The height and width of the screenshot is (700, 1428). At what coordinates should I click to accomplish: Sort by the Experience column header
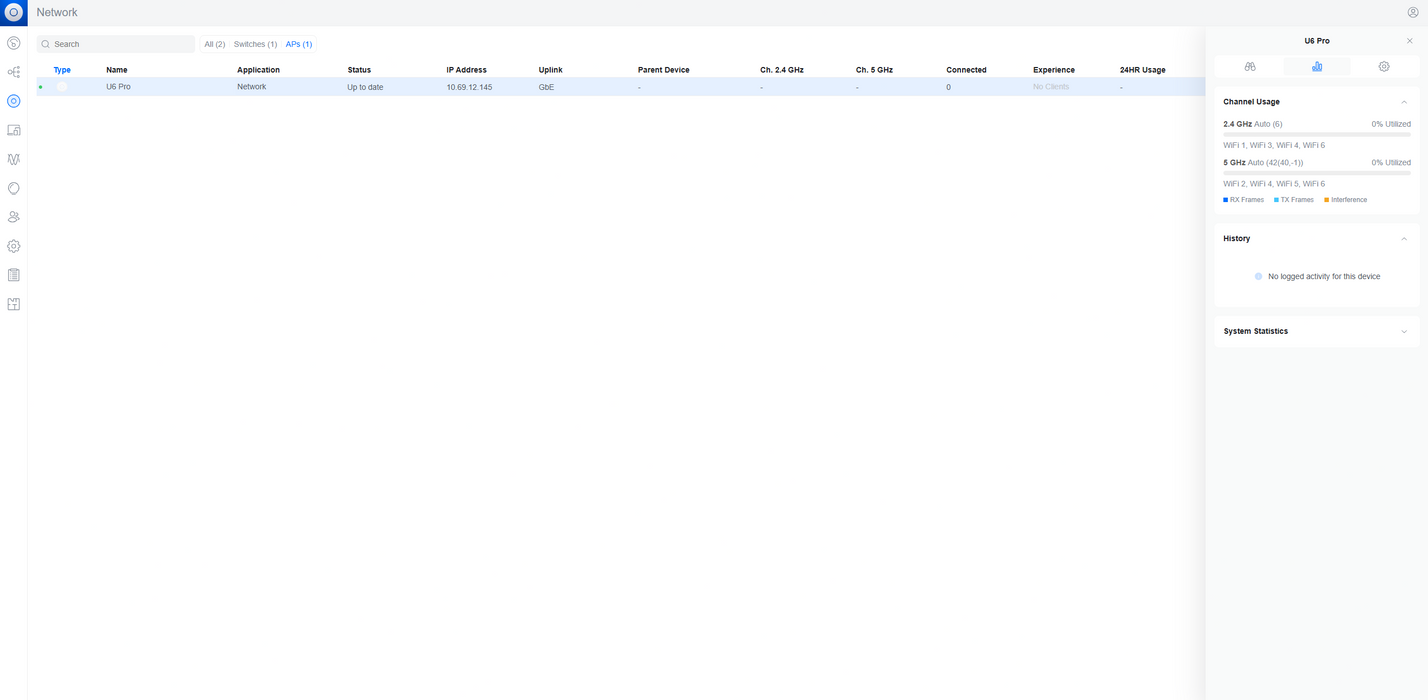tap(1054, 70)
